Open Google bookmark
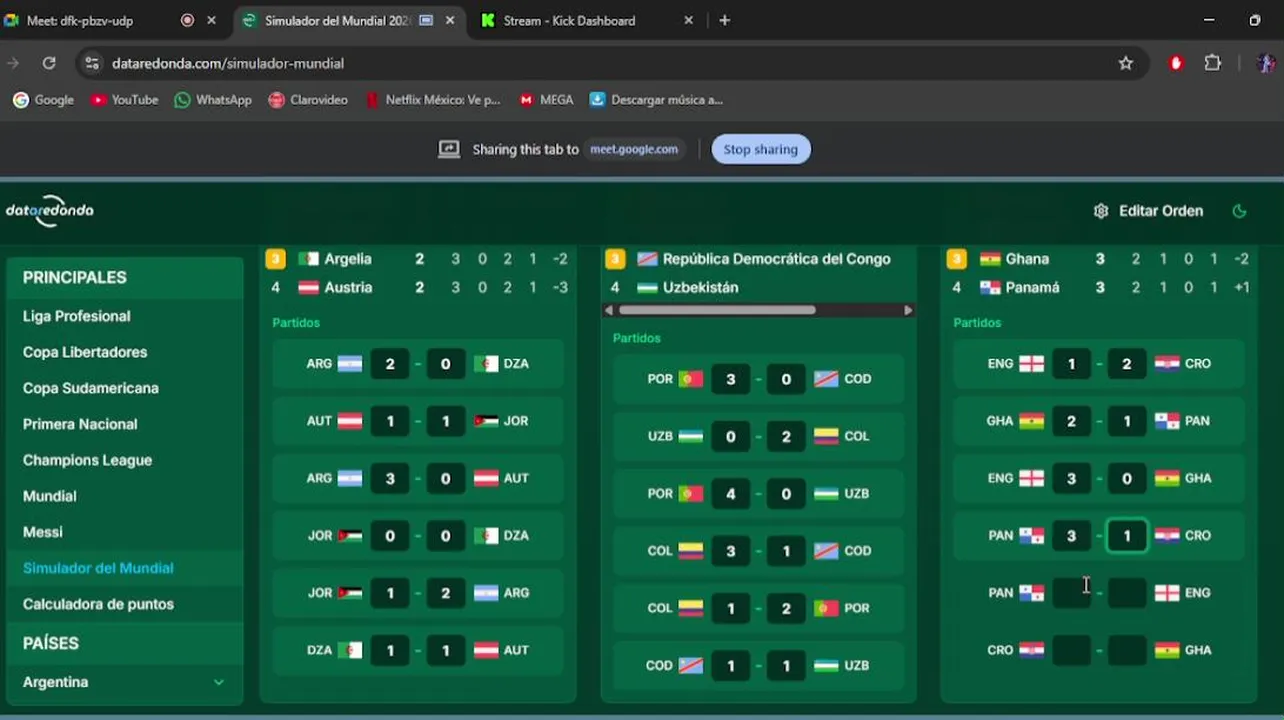The image size is (1284, 720). (x=43, y=100)
